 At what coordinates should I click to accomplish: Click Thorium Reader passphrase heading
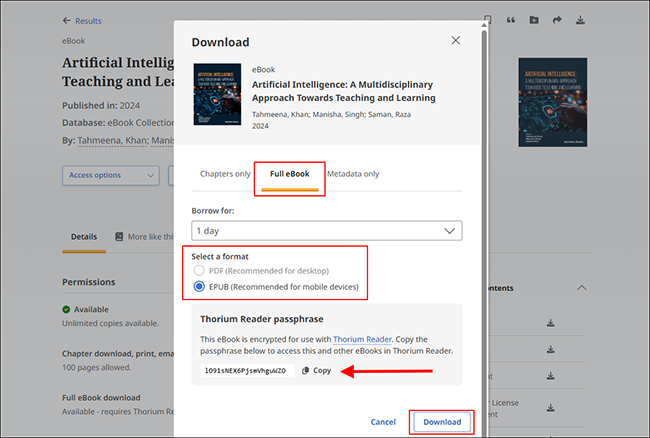click(262, 319)
